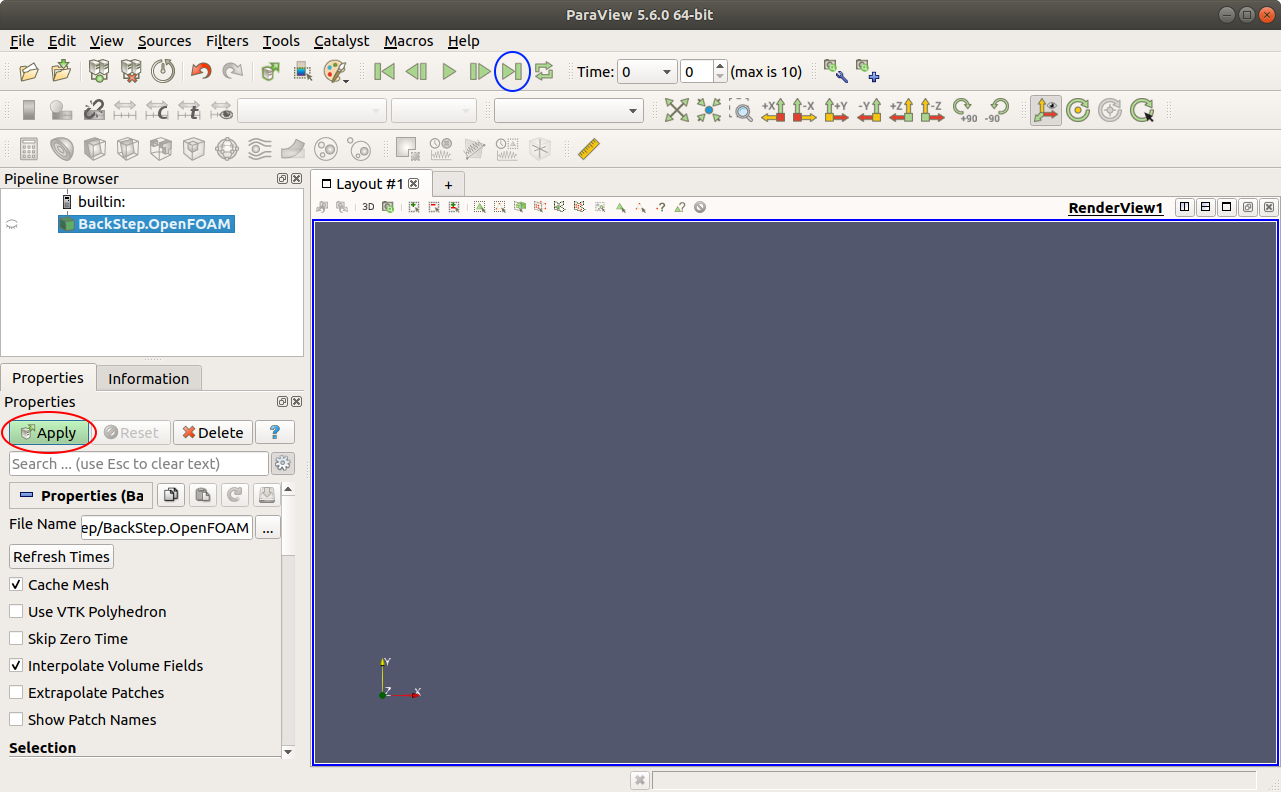Set view direction to -Z

(x=932, y=110)
